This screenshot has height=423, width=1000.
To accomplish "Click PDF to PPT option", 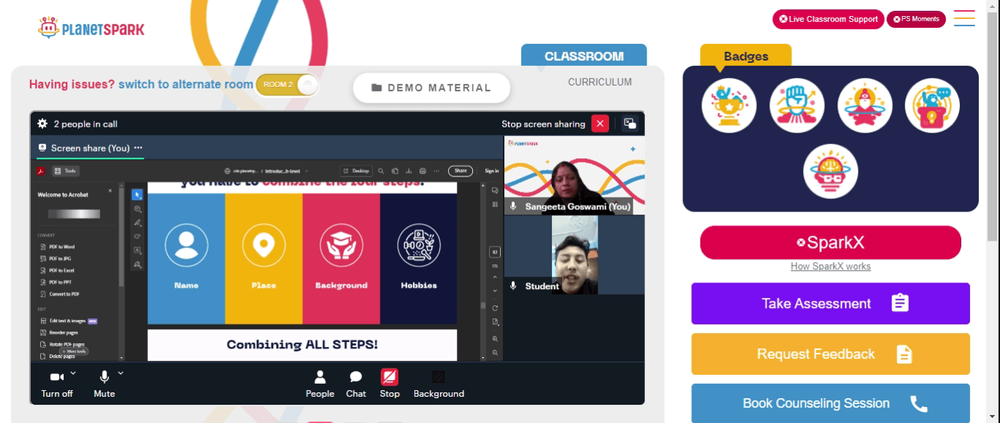I will 55,282.
